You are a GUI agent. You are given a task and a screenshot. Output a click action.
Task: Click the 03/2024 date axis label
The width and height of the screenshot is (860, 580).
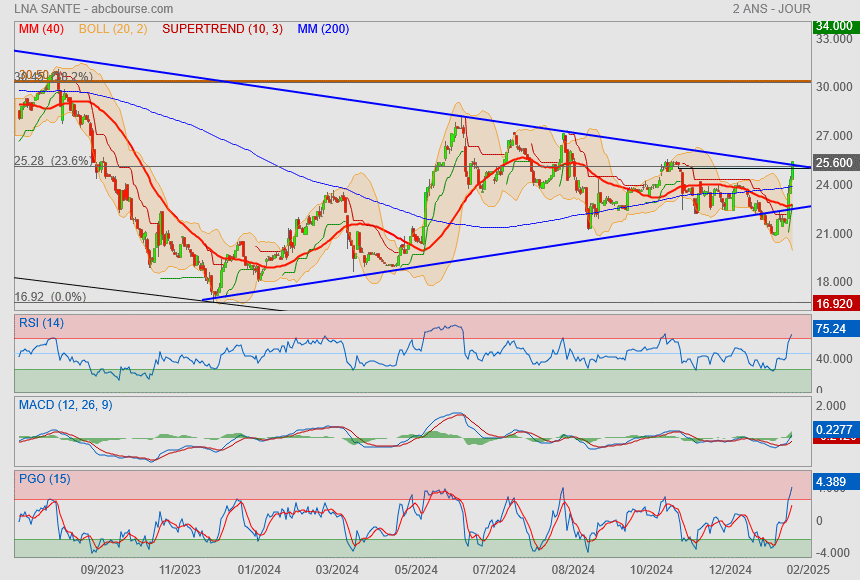pyautogui.click(x=337, y=570)
